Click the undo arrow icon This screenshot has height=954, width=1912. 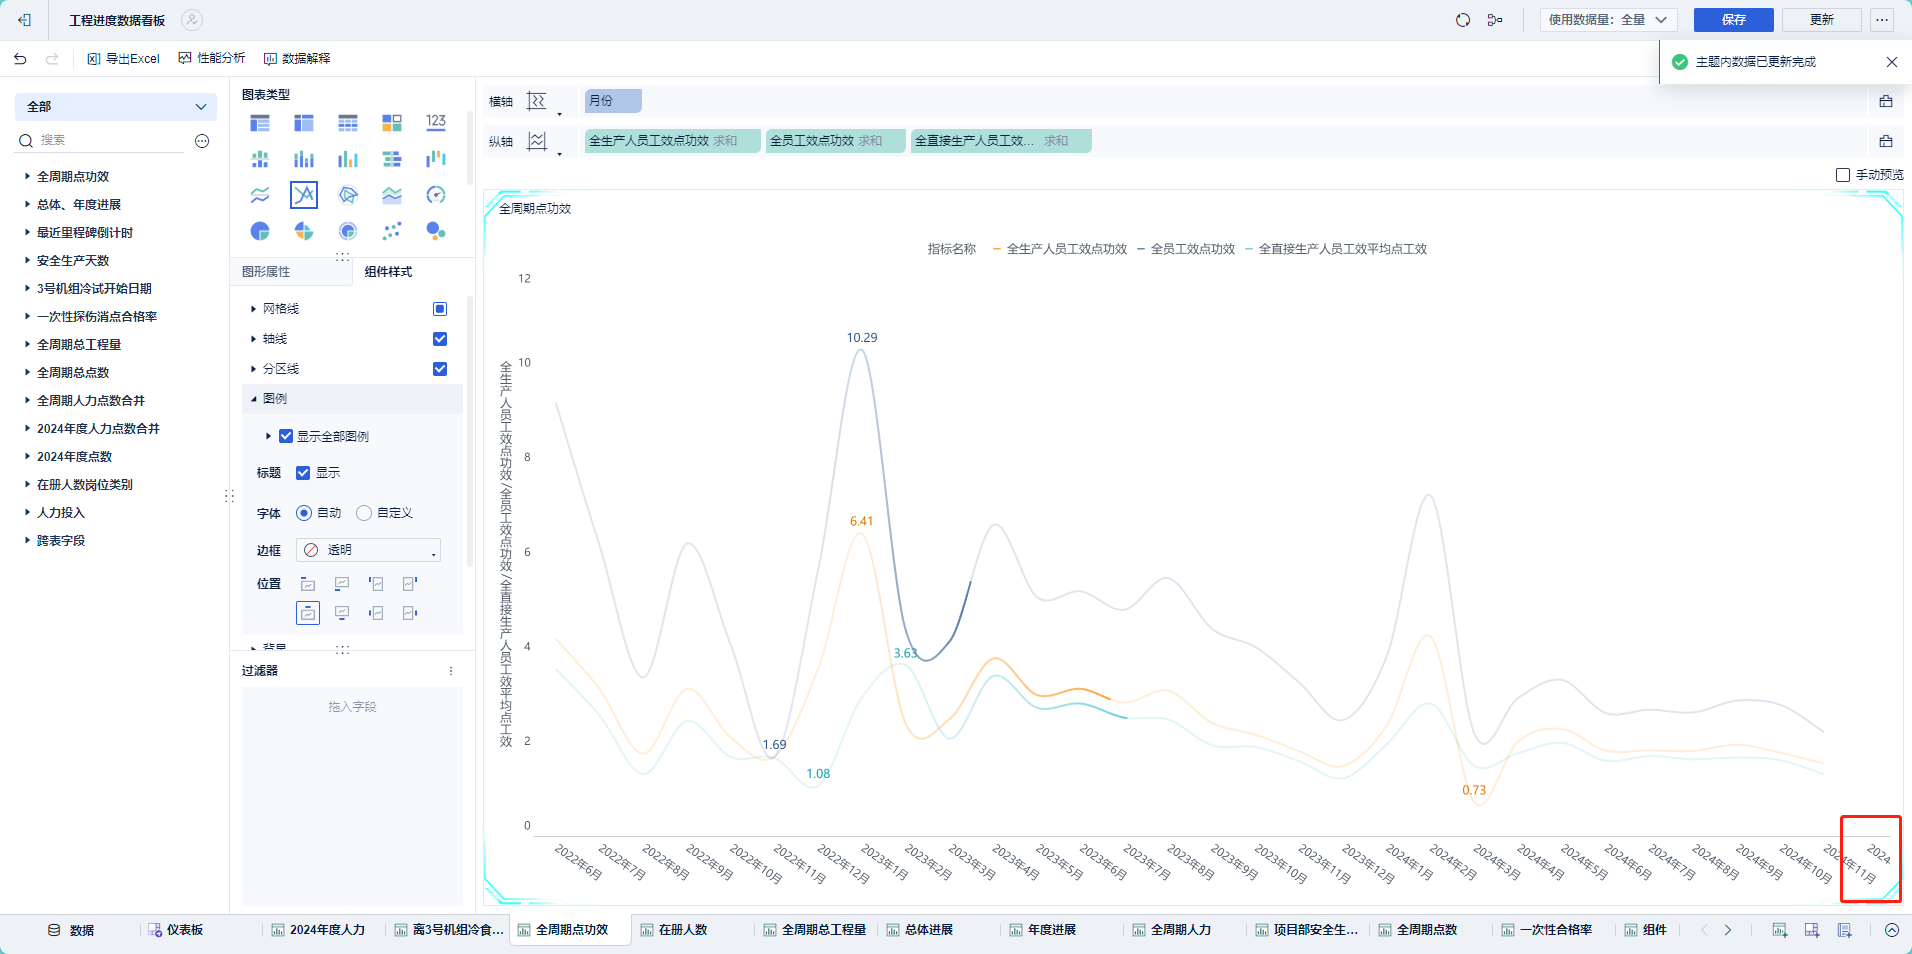(20, 59)
